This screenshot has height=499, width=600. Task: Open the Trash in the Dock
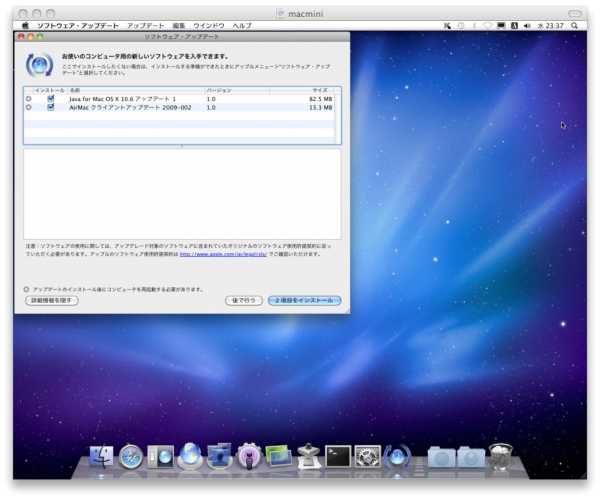(x=501, y=456)
